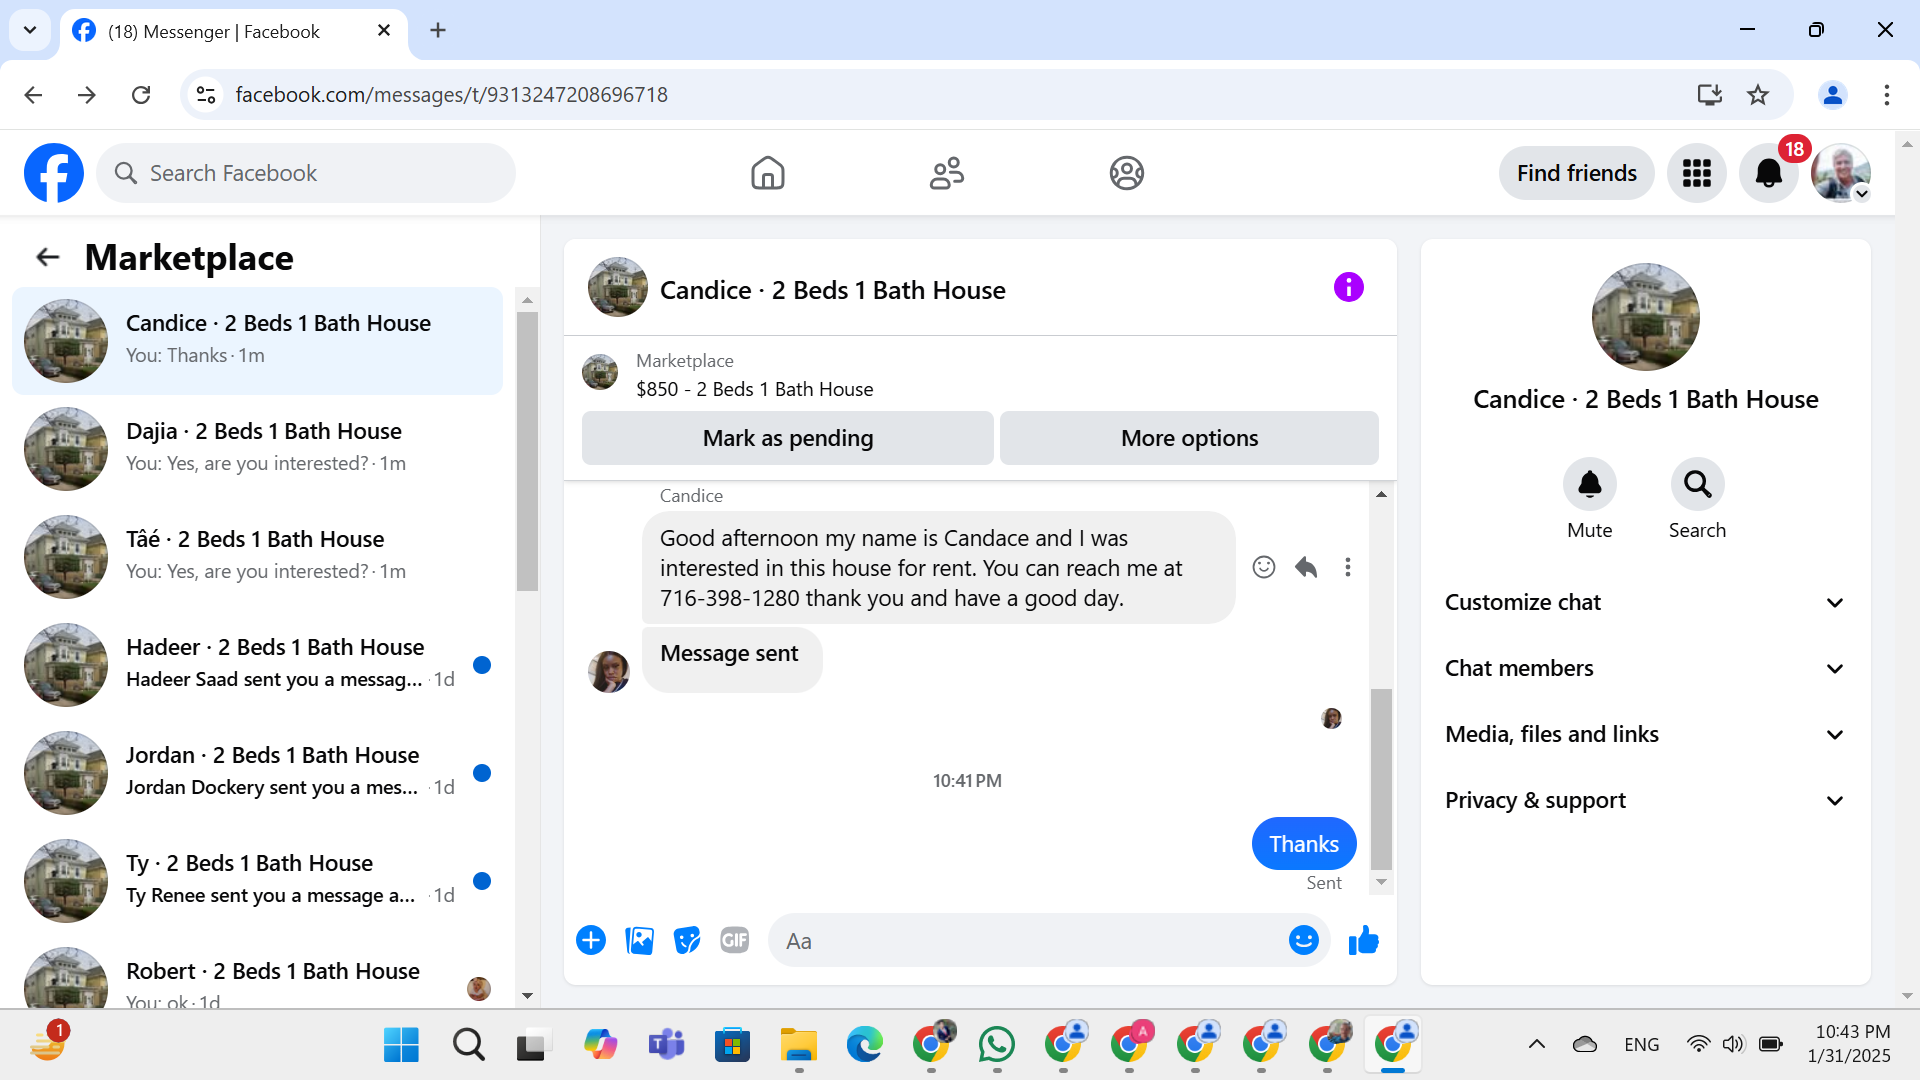Open conversation information purple icon
This screenshot has height=1080, width=1920.
[1348, 288]
